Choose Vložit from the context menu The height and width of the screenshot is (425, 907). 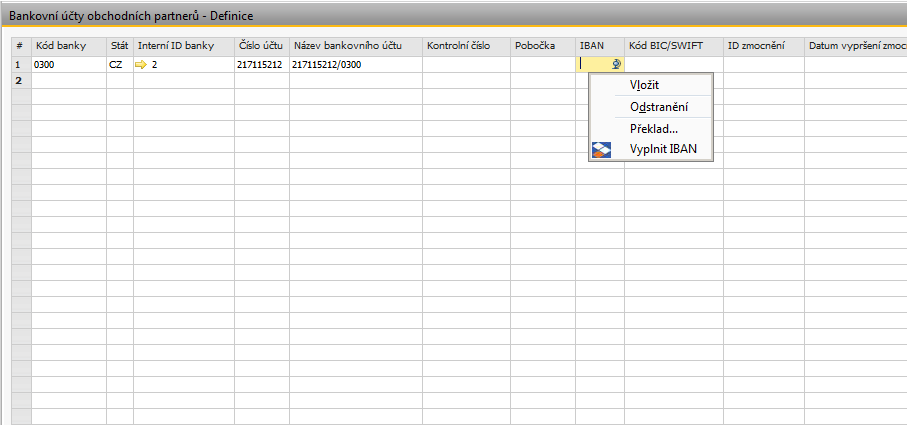pyautogui.click(x=644, y=85)
